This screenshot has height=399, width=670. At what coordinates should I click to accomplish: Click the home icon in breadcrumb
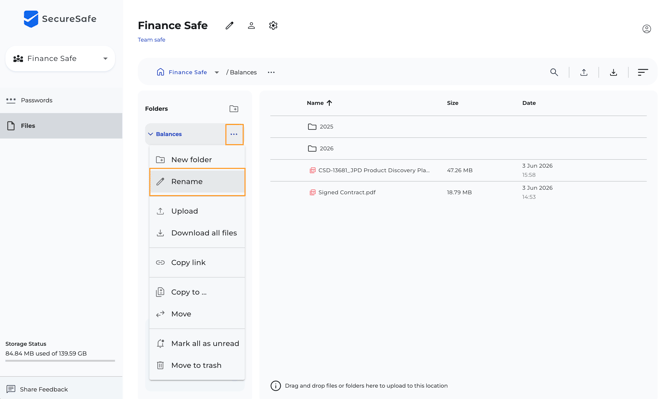[x=160, y=72]
